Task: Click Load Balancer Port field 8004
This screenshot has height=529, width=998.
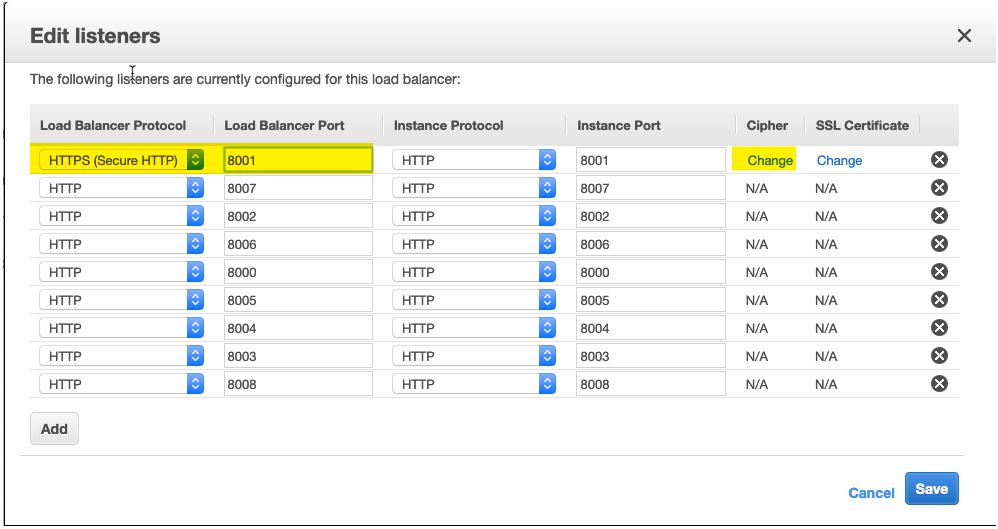Action: click(x=298, y=328)
